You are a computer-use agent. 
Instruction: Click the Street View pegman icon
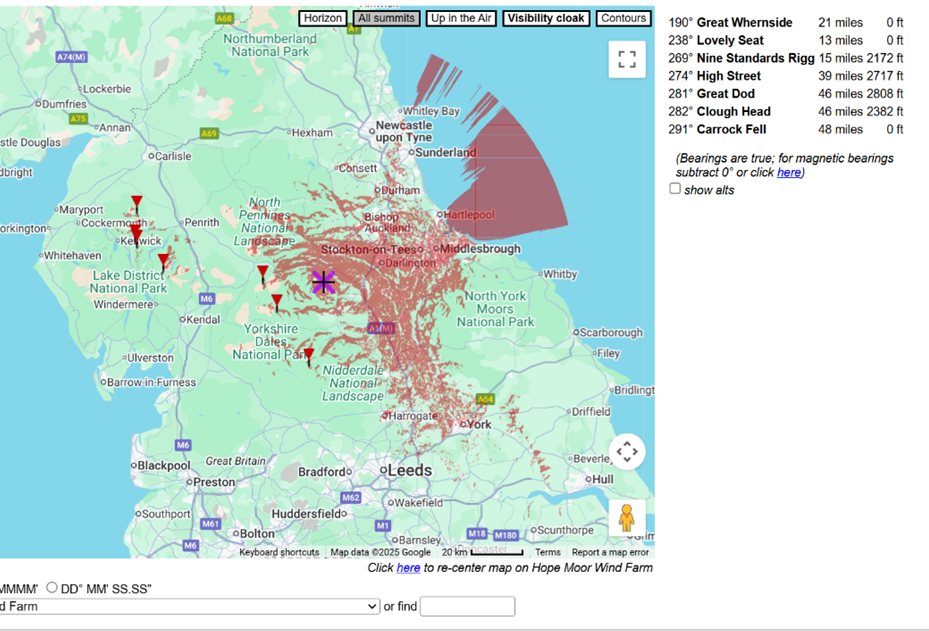click(627, 518)
